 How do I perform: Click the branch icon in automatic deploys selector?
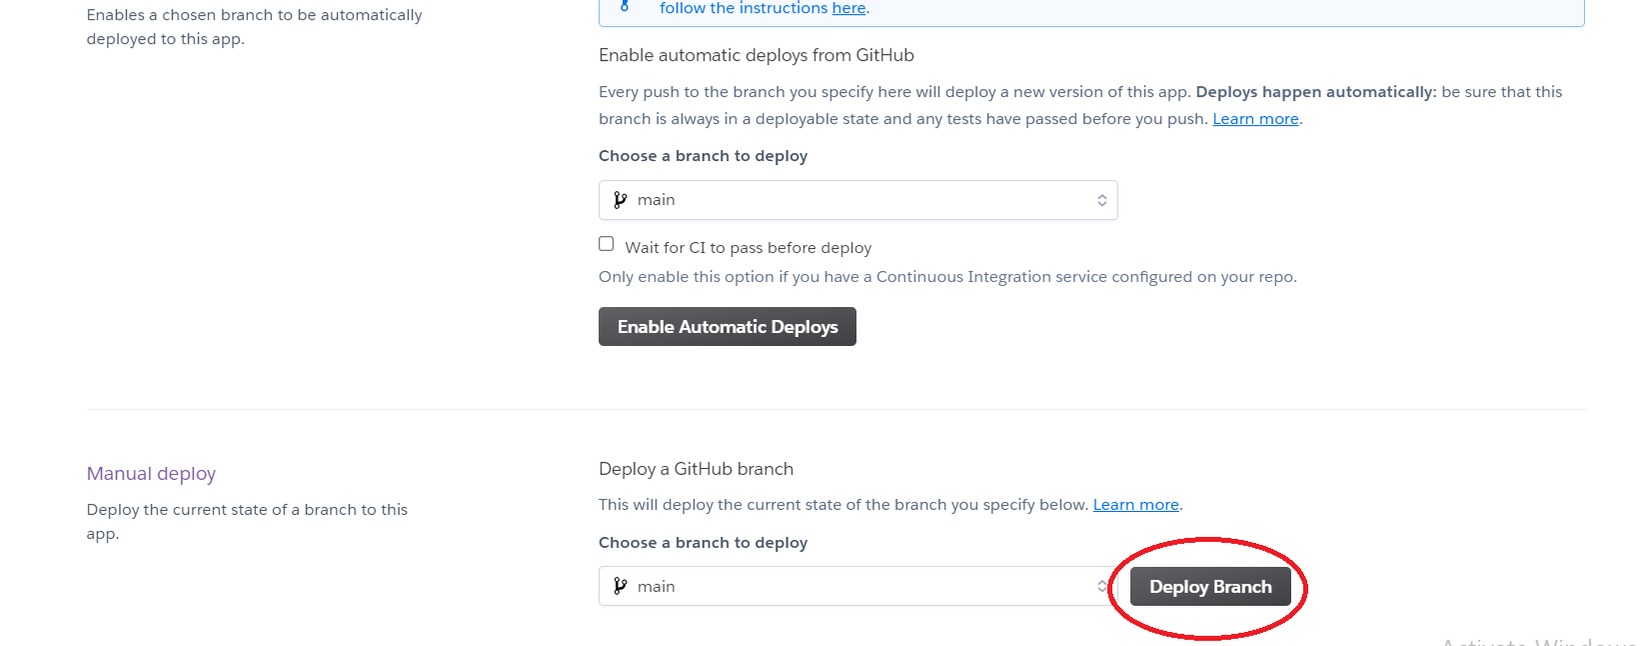click(620, 200)
